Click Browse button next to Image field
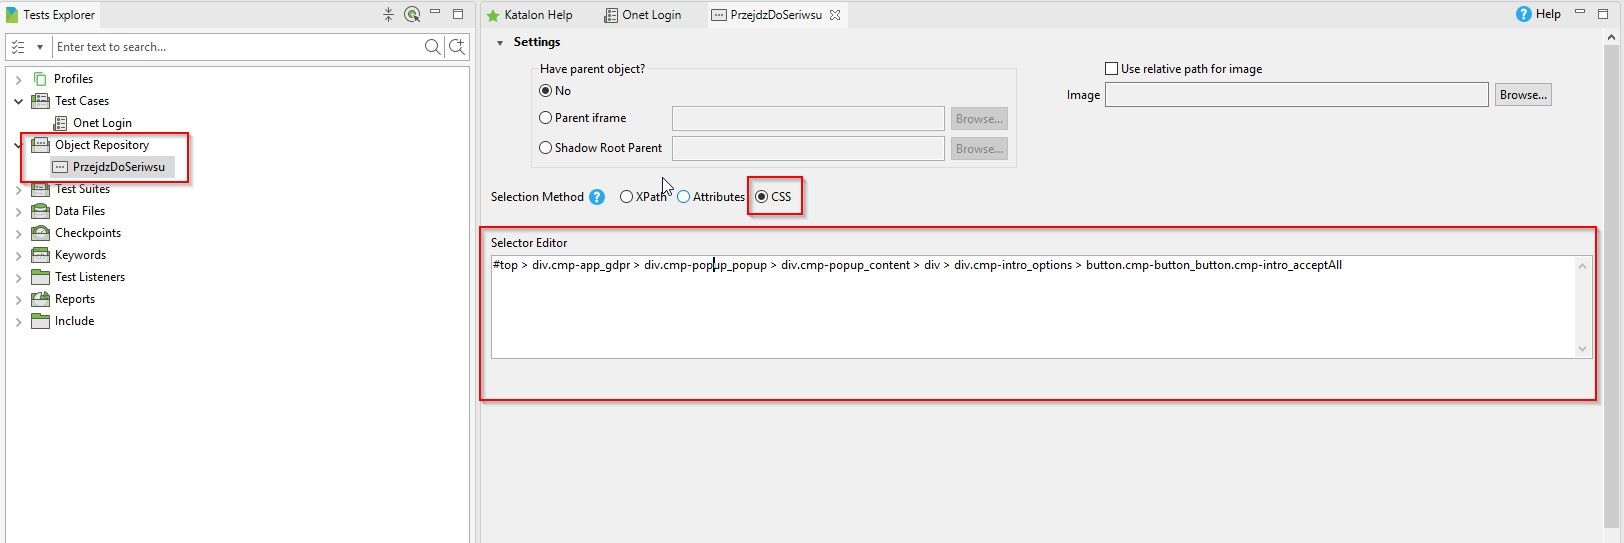Image resolution: width=1624 pixels, height=543 pixels. 1523,95
